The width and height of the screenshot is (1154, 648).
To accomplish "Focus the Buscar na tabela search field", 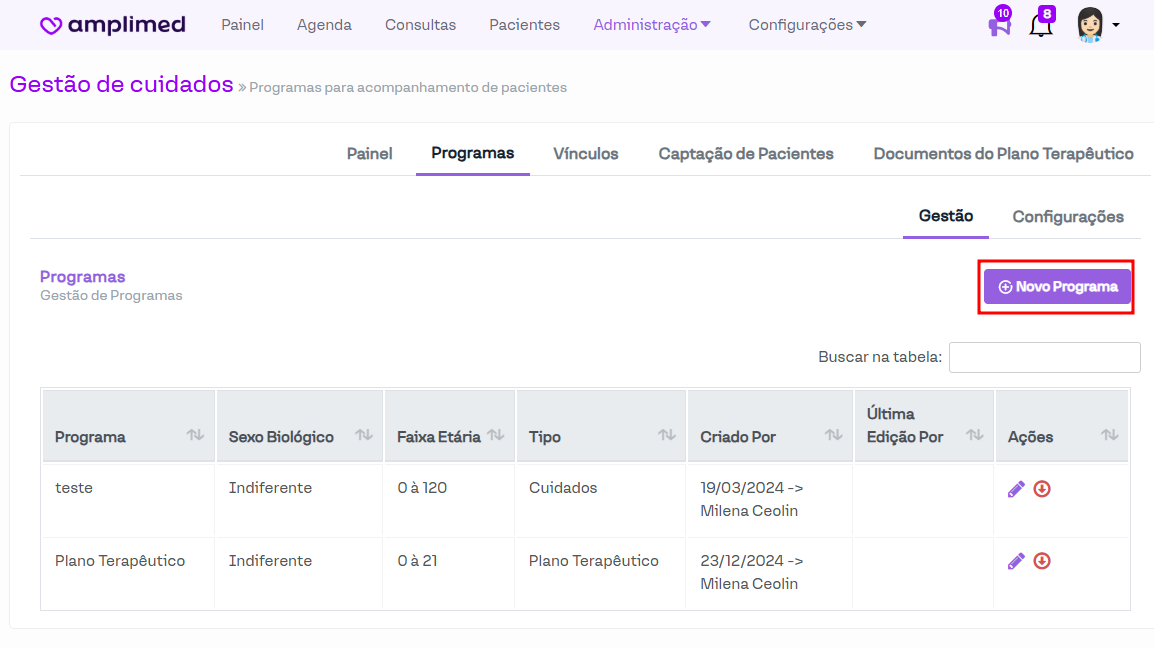I will [x=1044, y=357].
